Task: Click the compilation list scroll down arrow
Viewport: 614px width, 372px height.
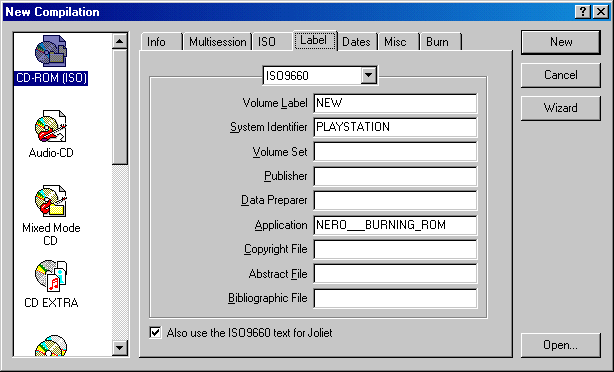Action: pyautogui.click(x=120, y=347)
